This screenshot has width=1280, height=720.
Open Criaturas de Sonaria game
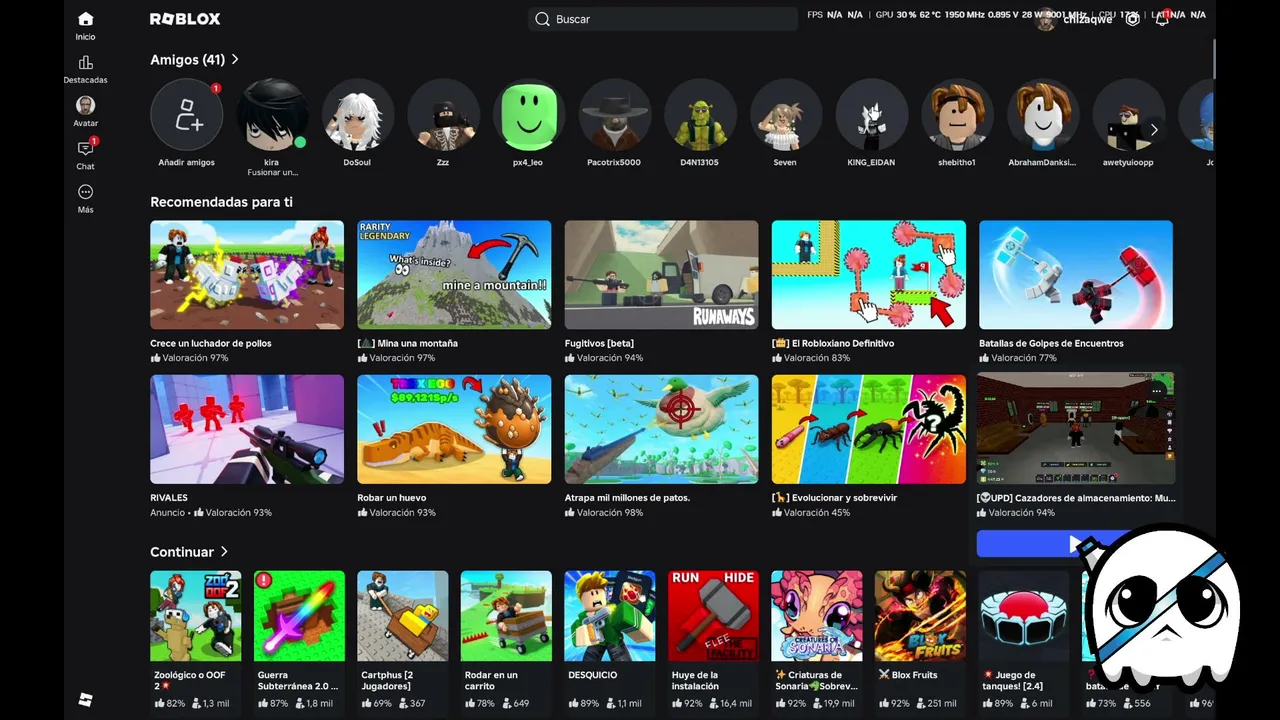pyautogui.click(x=817, y=640)
